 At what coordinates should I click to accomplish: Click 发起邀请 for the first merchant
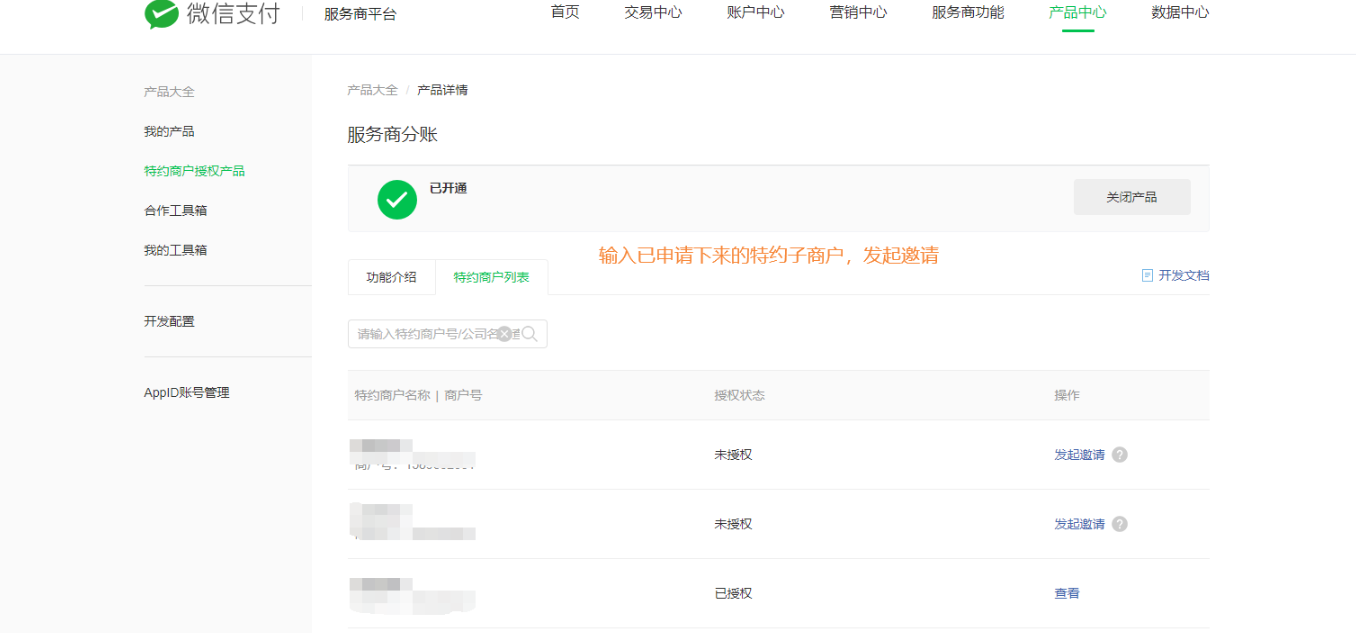tap(1079, 455)
